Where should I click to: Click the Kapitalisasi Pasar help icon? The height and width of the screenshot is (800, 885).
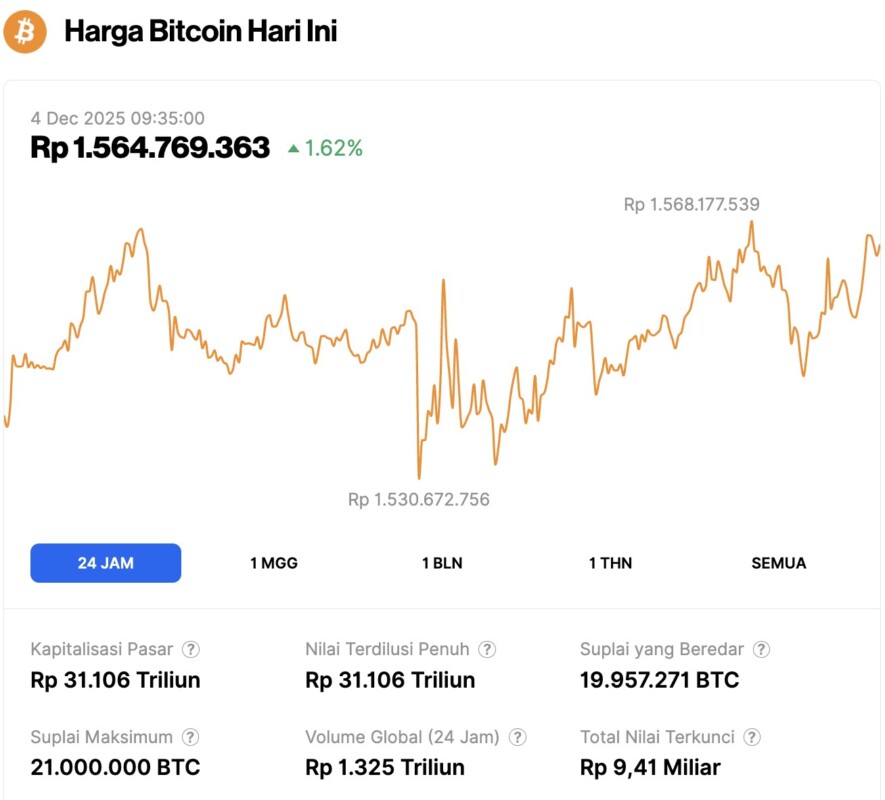pyautogui.click(x=191, y=649)
